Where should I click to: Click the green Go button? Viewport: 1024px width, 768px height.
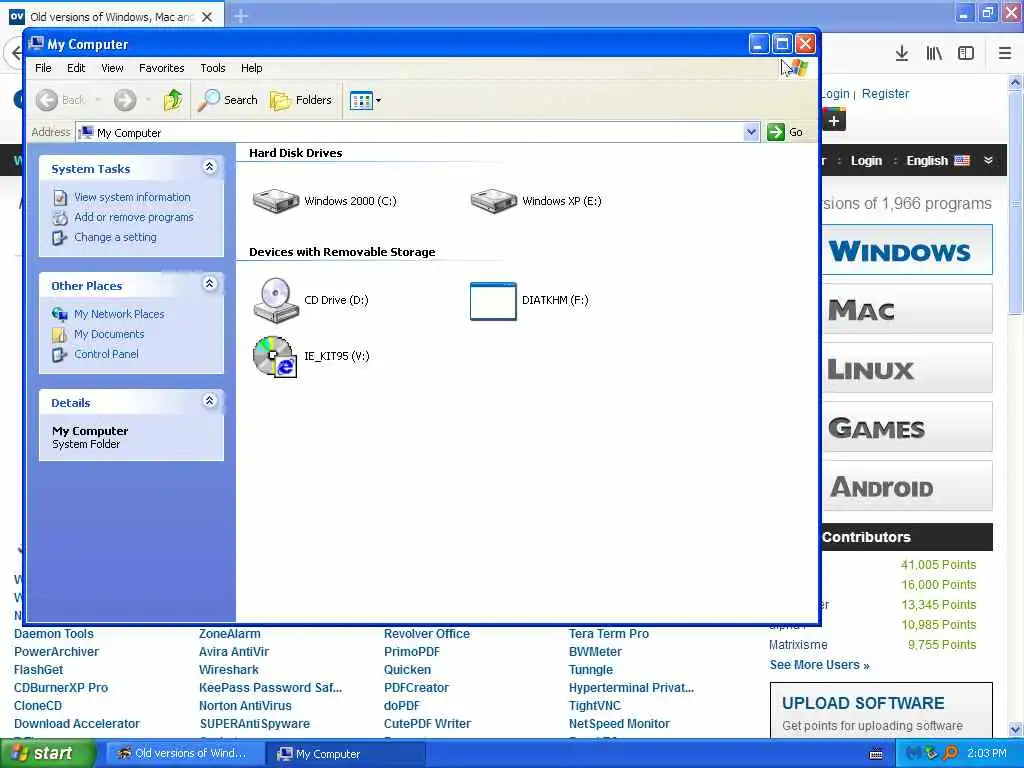[786, 132]
